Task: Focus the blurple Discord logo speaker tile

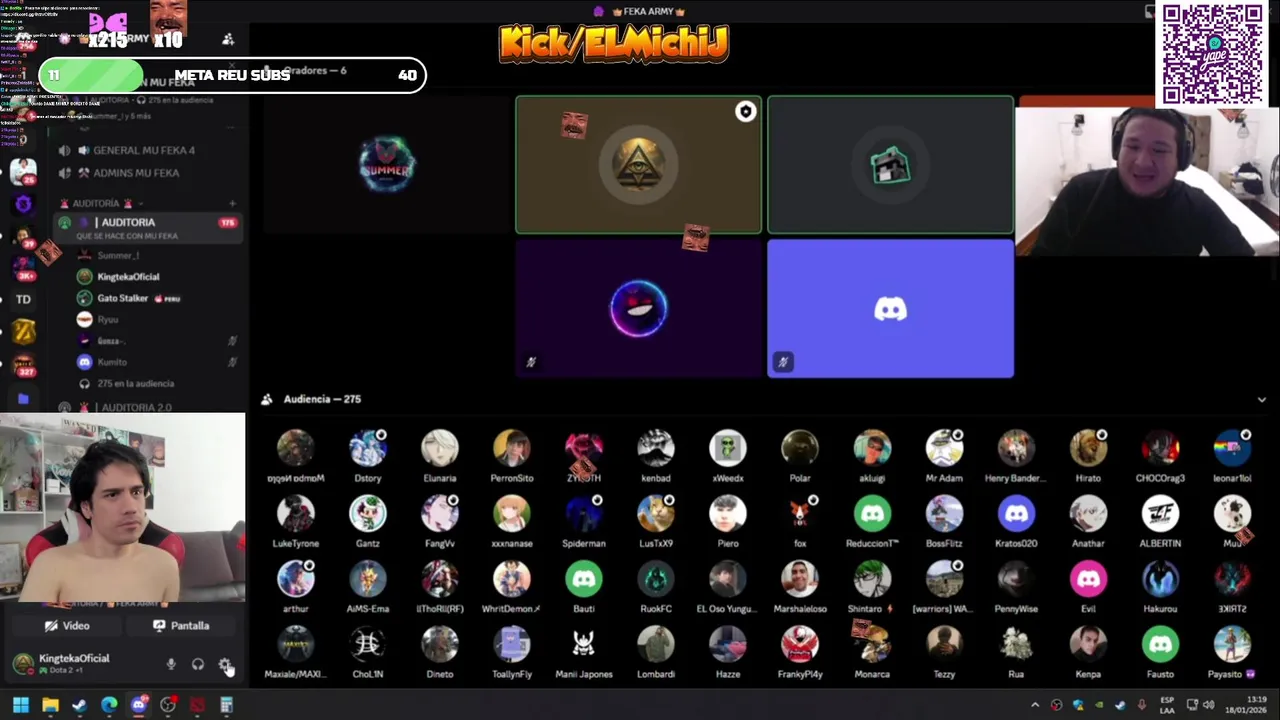Action: [890, 308]
